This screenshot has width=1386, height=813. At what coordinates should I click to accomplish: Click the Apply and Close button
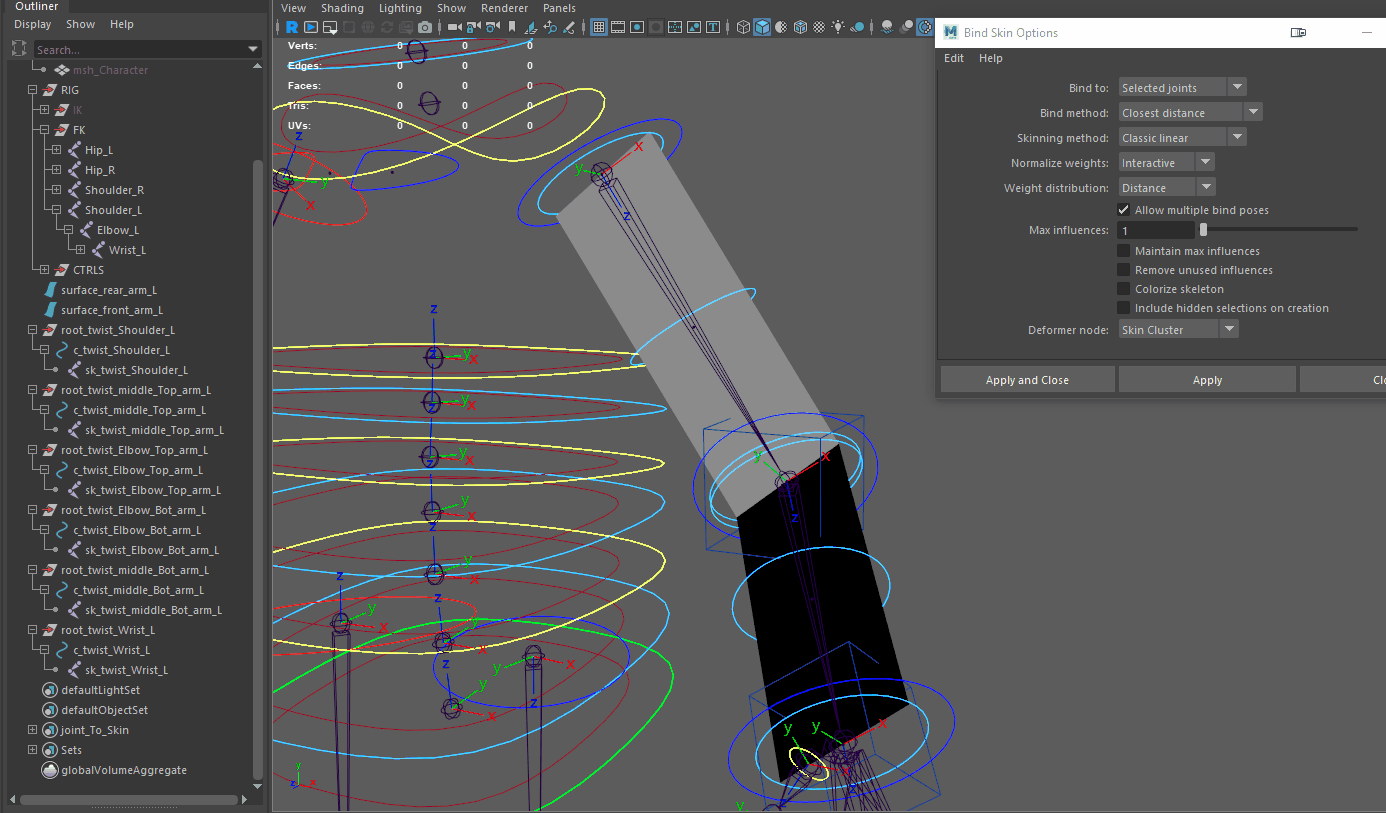1027,380
